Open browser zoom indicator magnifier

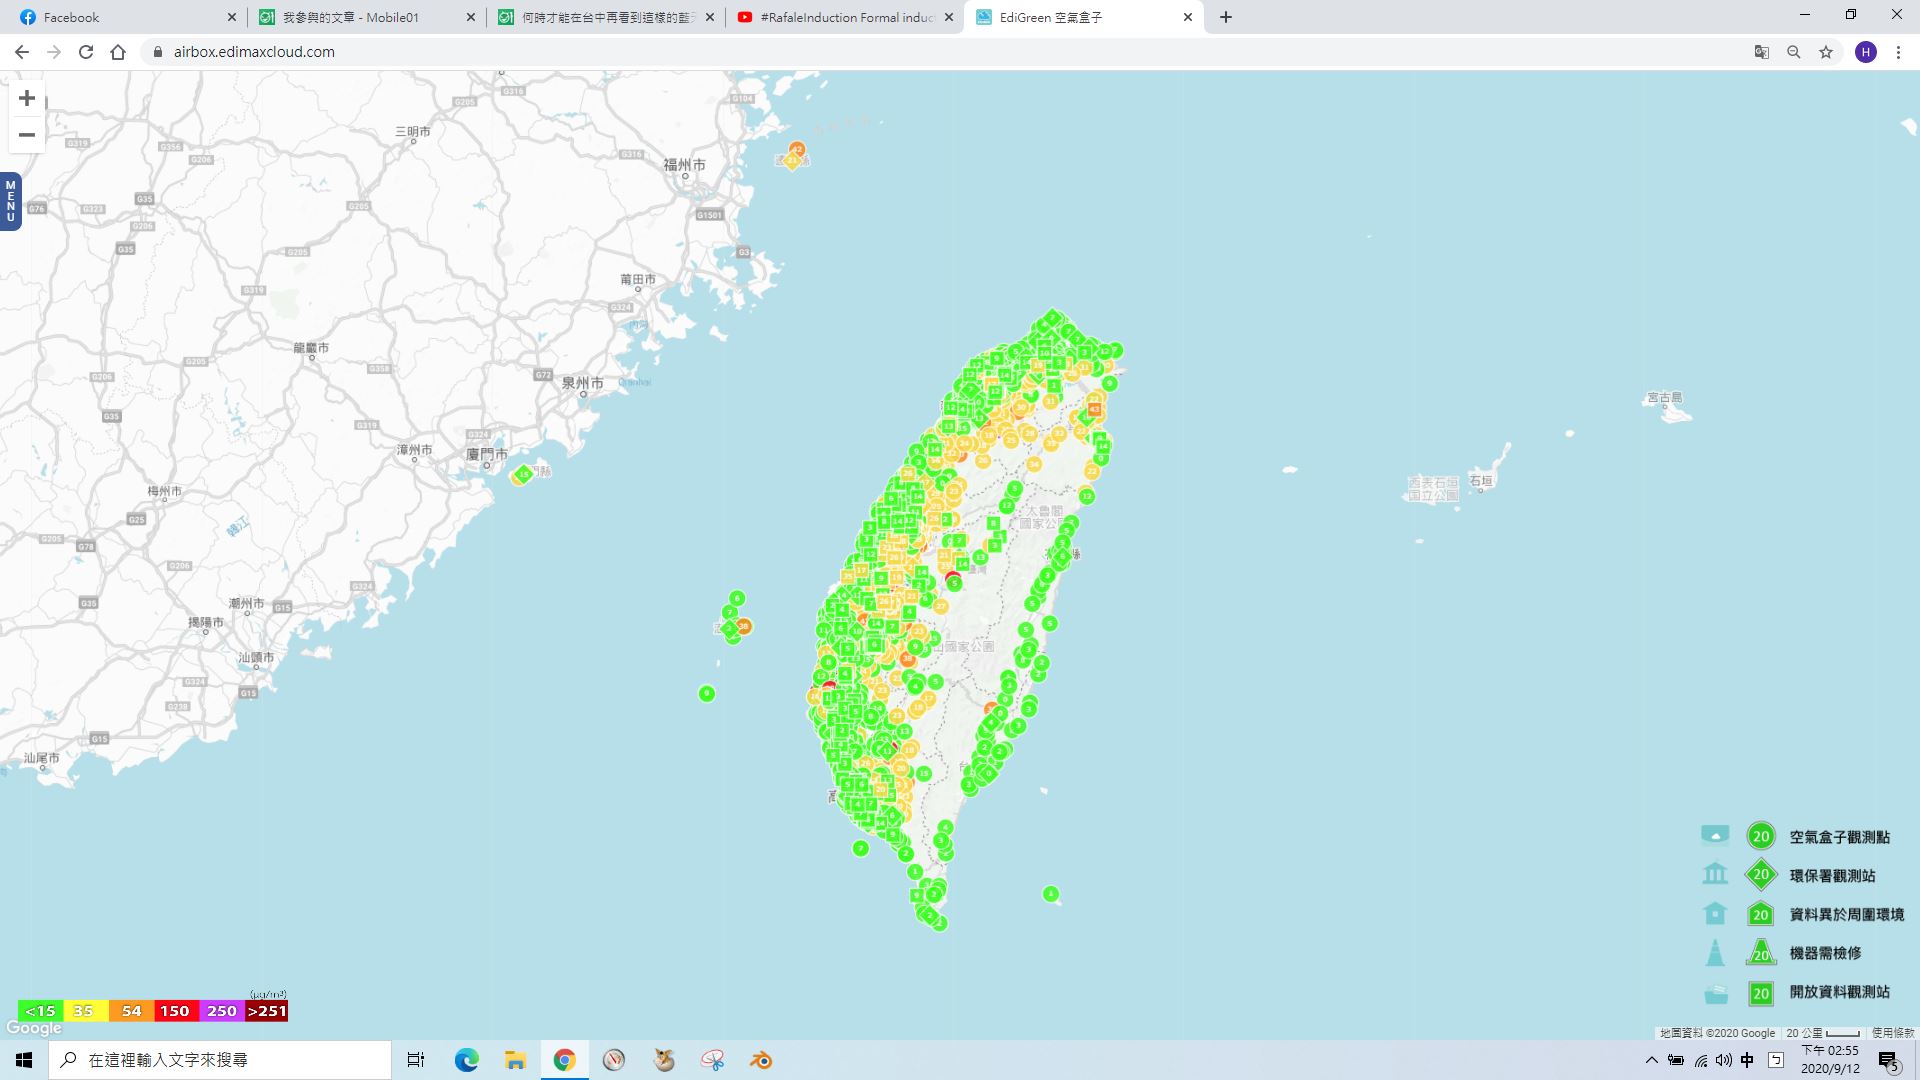coord(1794,52)
